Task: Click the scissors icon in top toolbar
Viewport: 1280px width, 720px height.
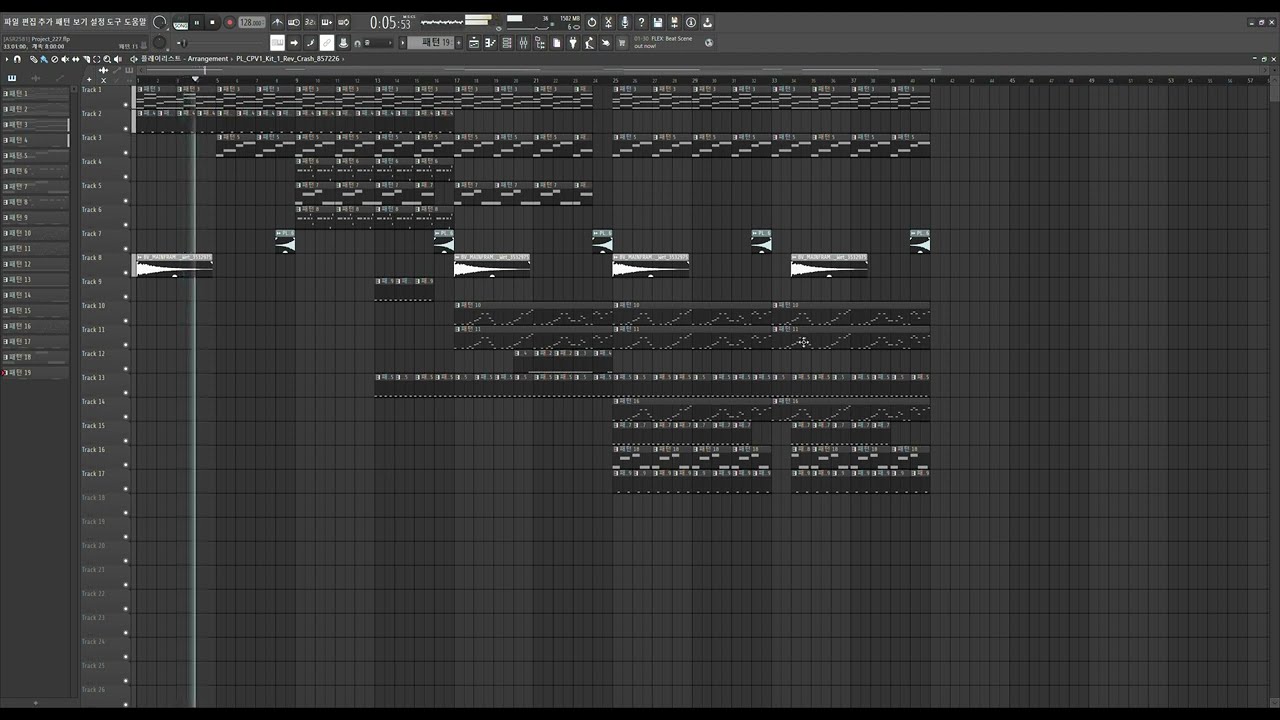Action: (608, 22)
